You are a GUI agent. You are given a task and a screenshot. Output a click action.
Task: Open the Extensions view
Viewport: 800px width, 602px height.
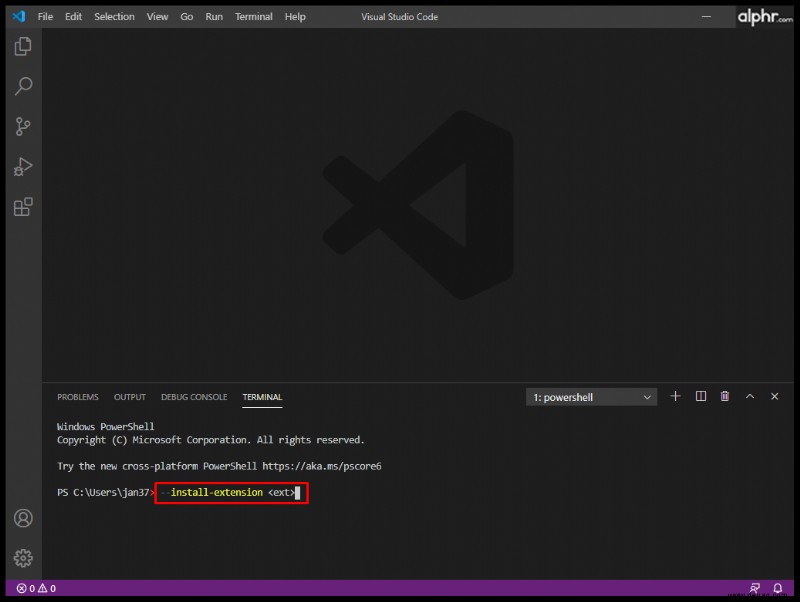coord(23,207)
